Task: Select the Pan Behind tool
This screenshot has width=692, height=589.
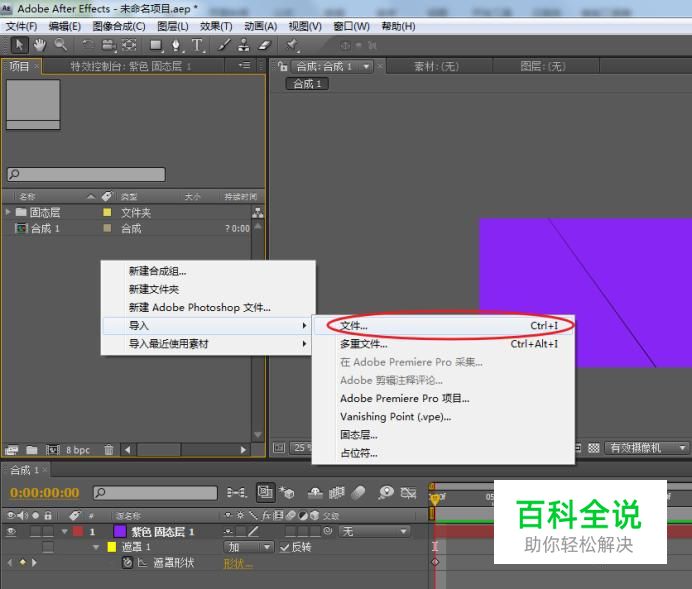Action: pyautogui.click(x=129, y=45)
